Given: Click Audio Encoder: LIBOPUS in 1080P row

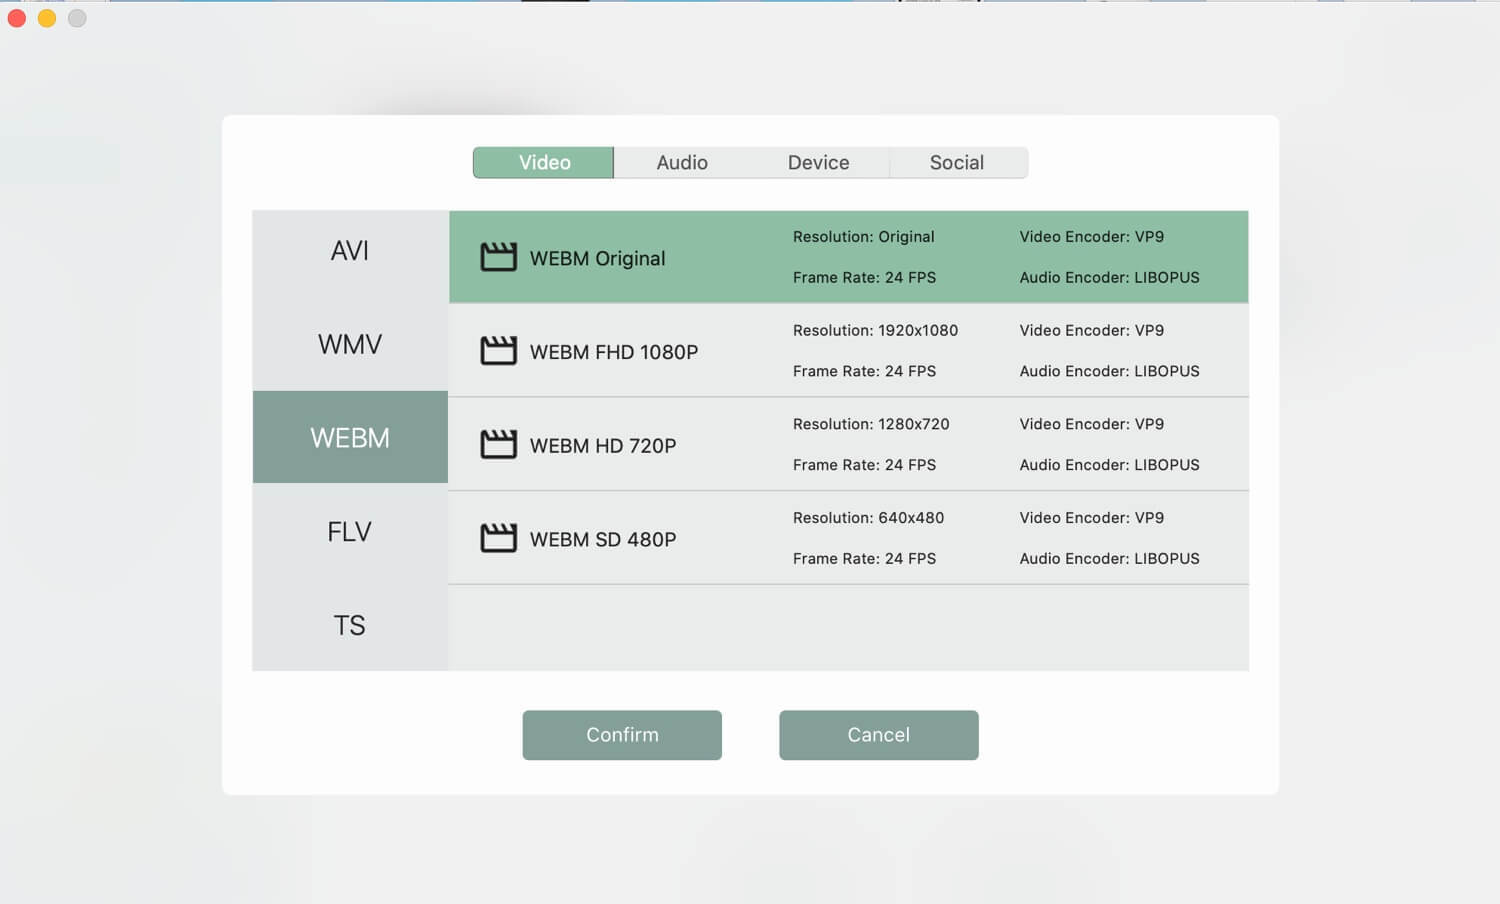Looking at the screenshot, I should point(1109,371).
